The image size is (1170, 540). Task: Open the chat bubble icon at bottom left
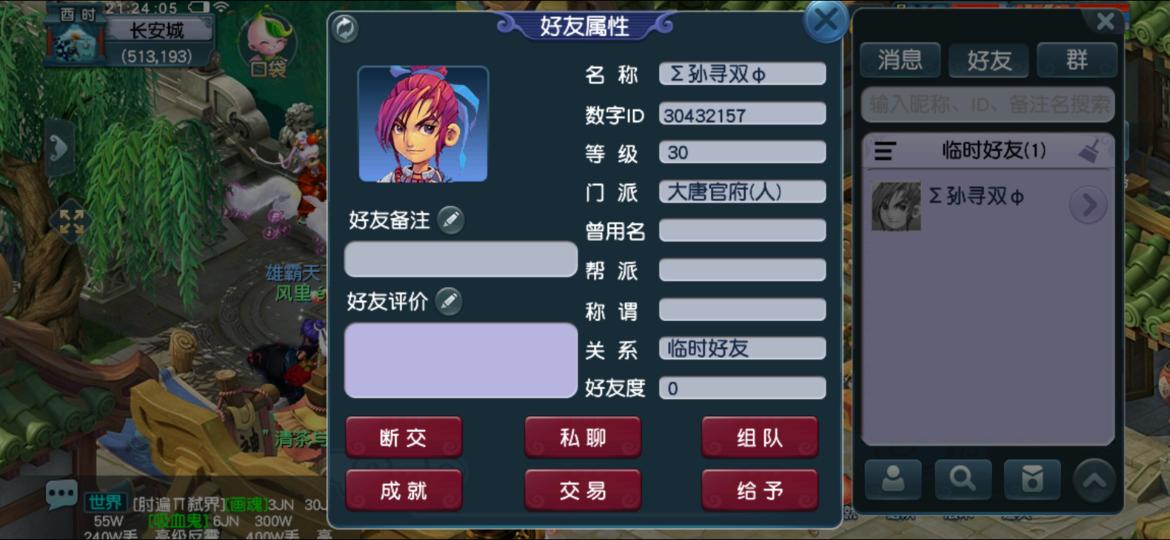[61, 495]
